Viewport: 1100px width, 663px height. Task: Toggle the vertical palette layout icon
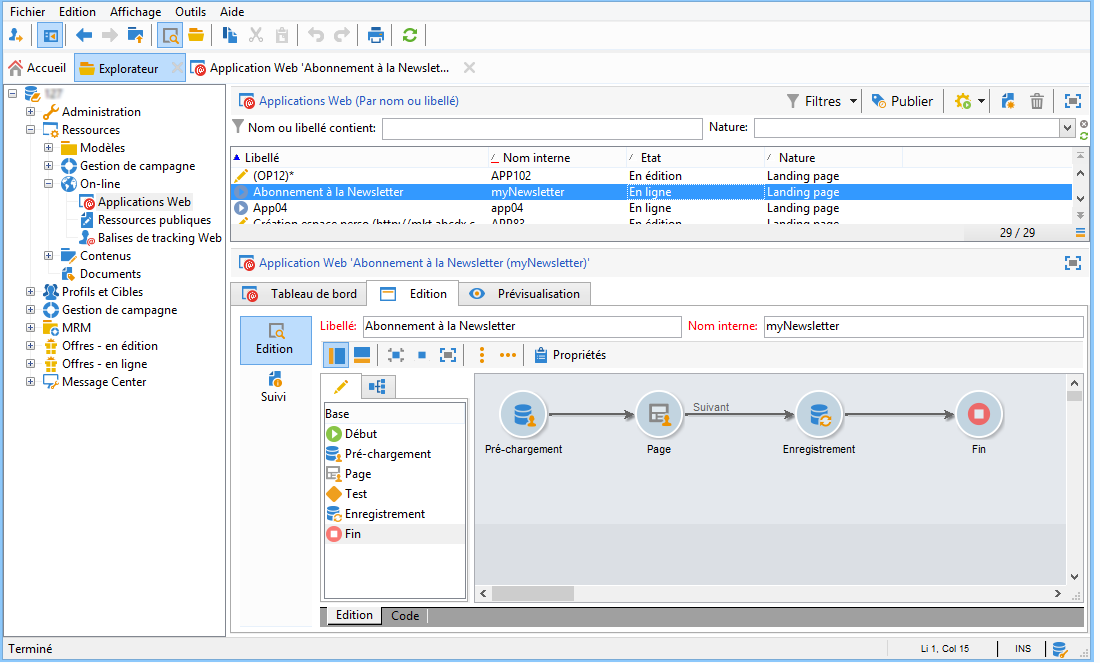click(x=337, y=355)
